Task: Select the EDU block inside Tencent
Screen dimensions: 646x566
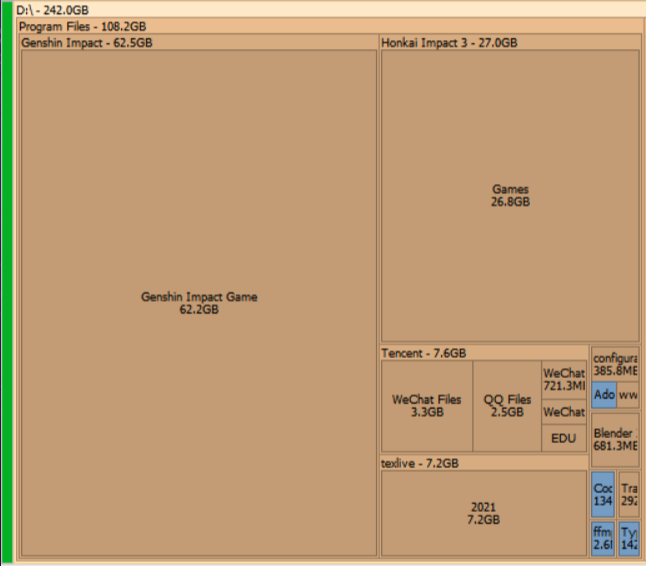Action: tap(563, 439)
